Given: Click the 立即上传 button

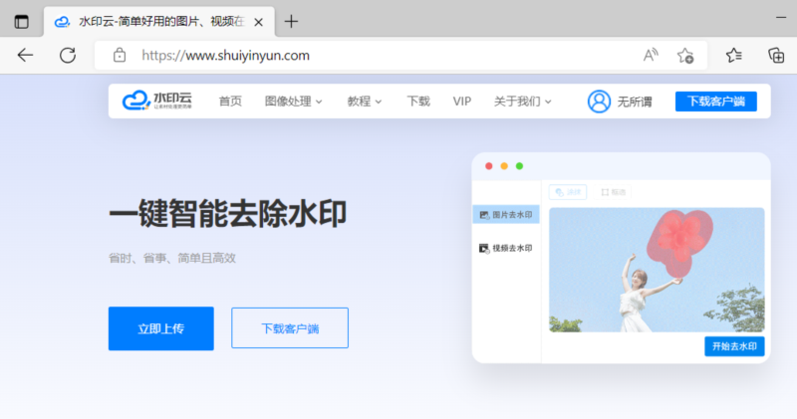Looking at the screenshot, I should click(x=160, y=328).
